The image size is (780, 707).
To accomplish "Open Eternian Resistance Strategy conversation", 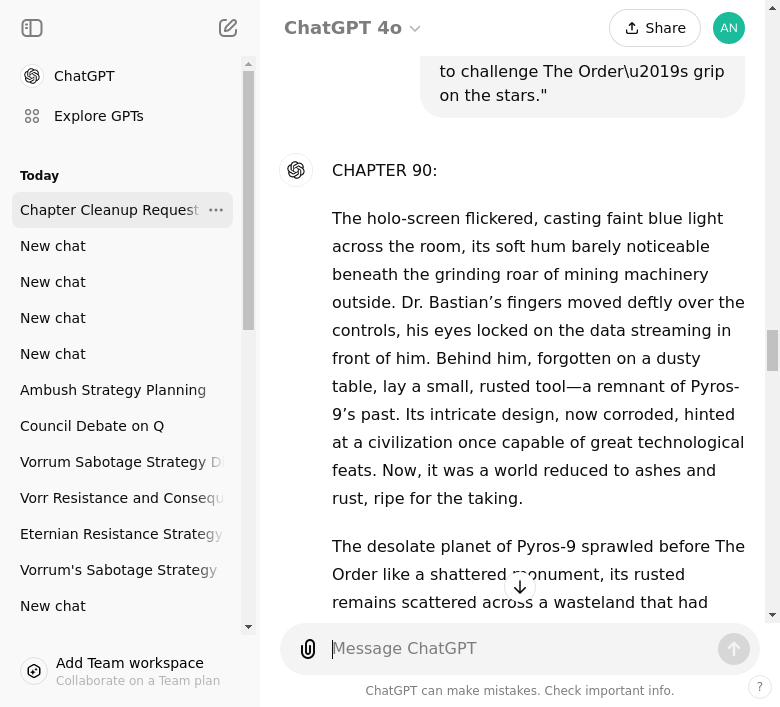I will (120, 534).
